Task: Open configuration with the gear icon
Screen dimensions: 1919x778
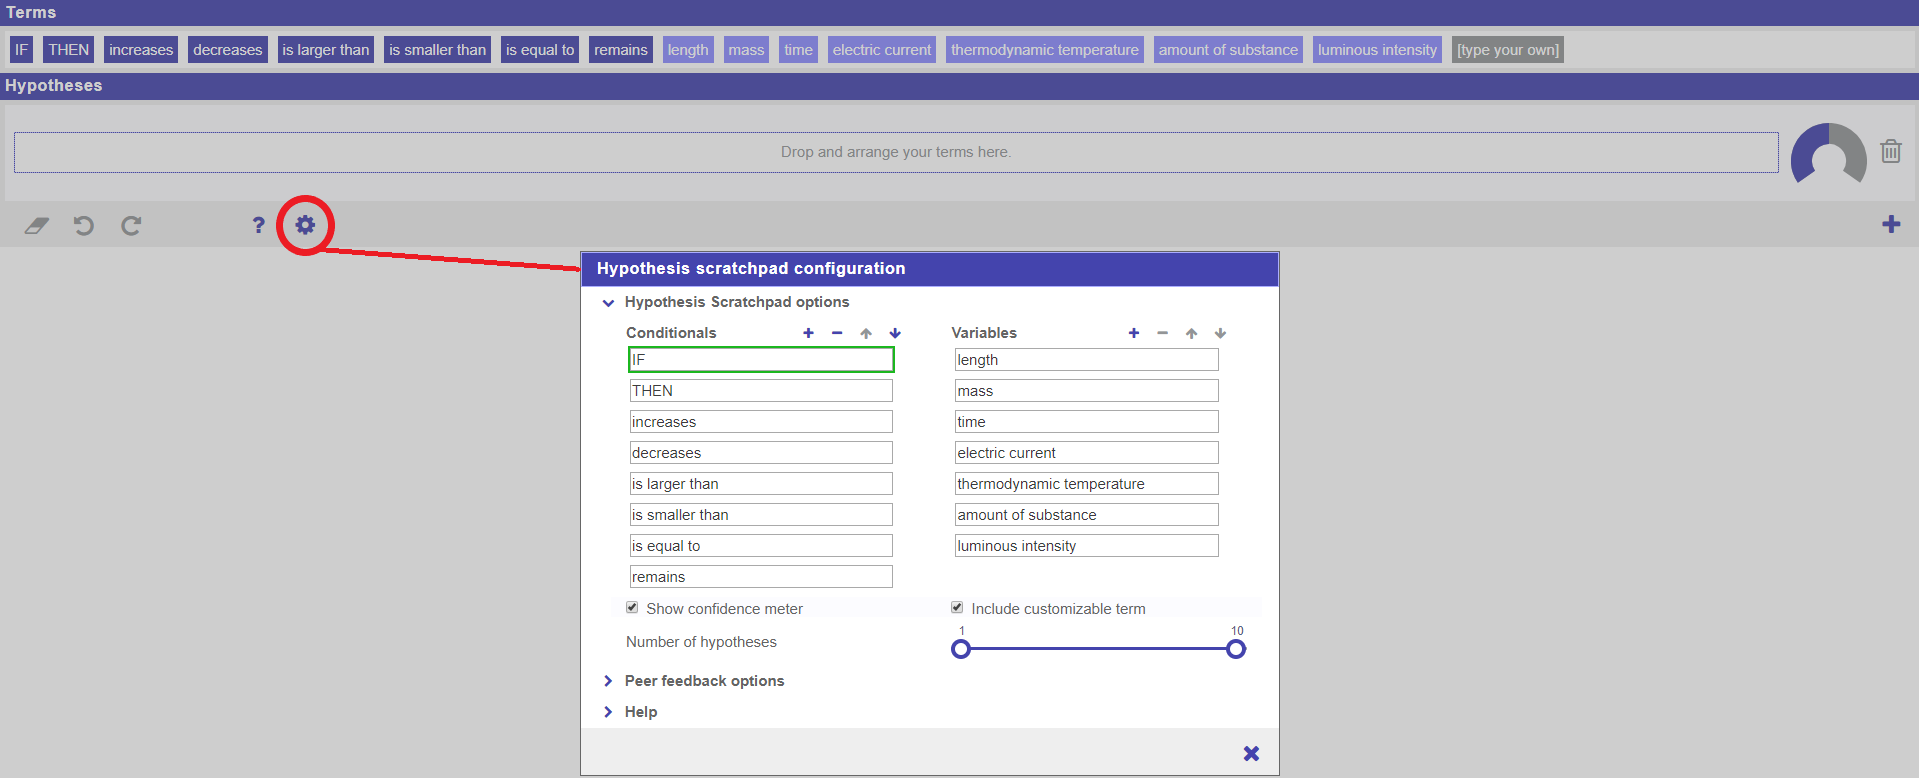Action: [305, 225]
